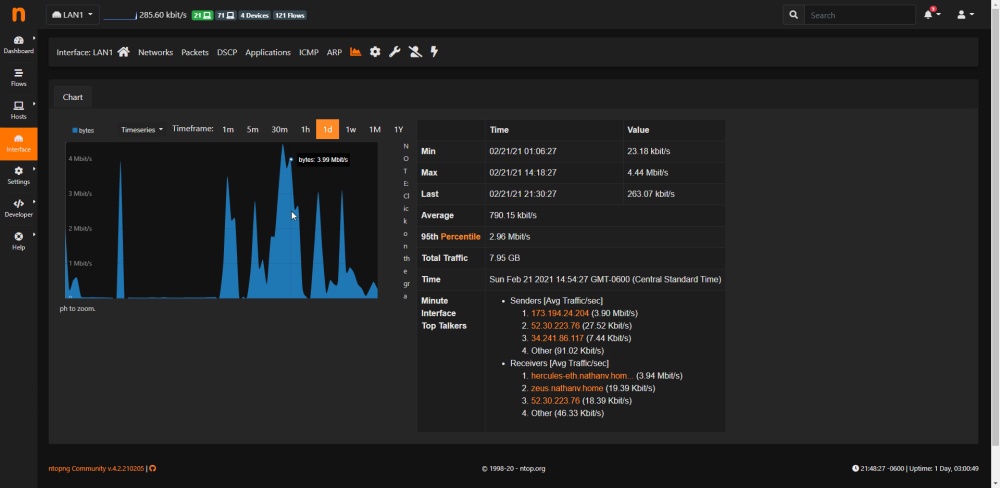Open the Applications interface page

click(x=268, y=52)
